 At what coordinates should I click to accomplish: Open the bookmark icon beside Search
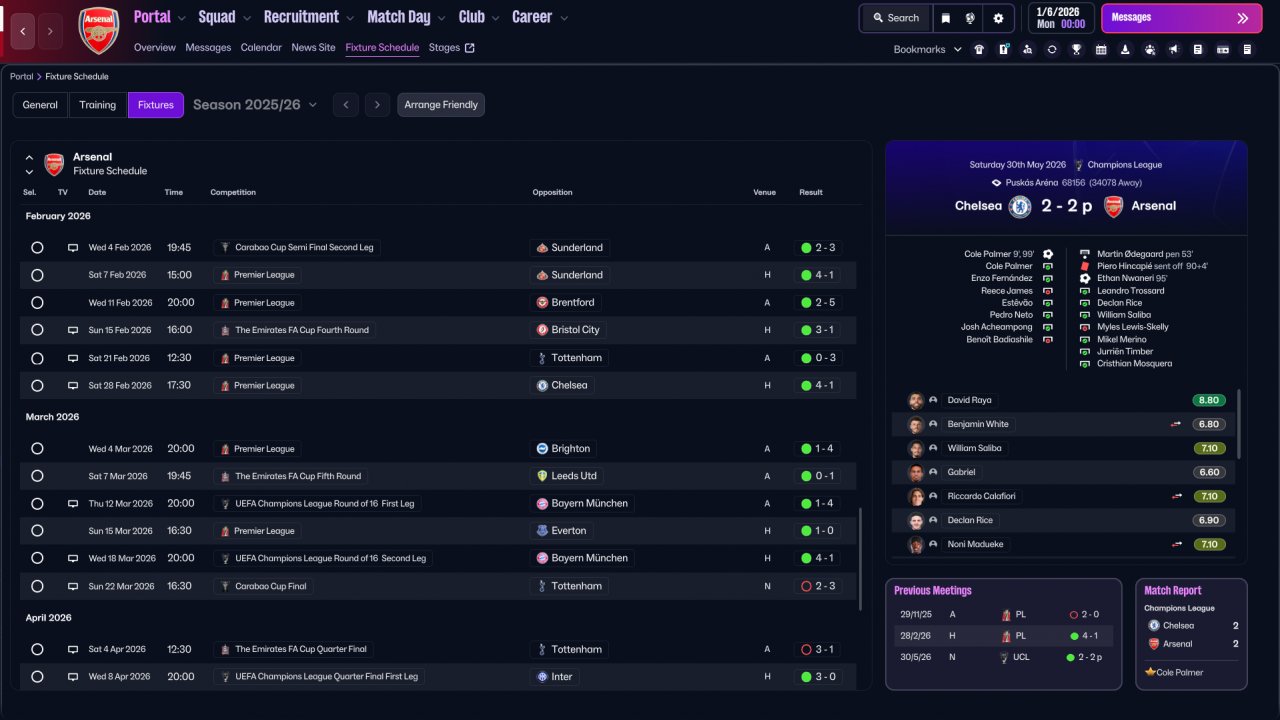945,18
